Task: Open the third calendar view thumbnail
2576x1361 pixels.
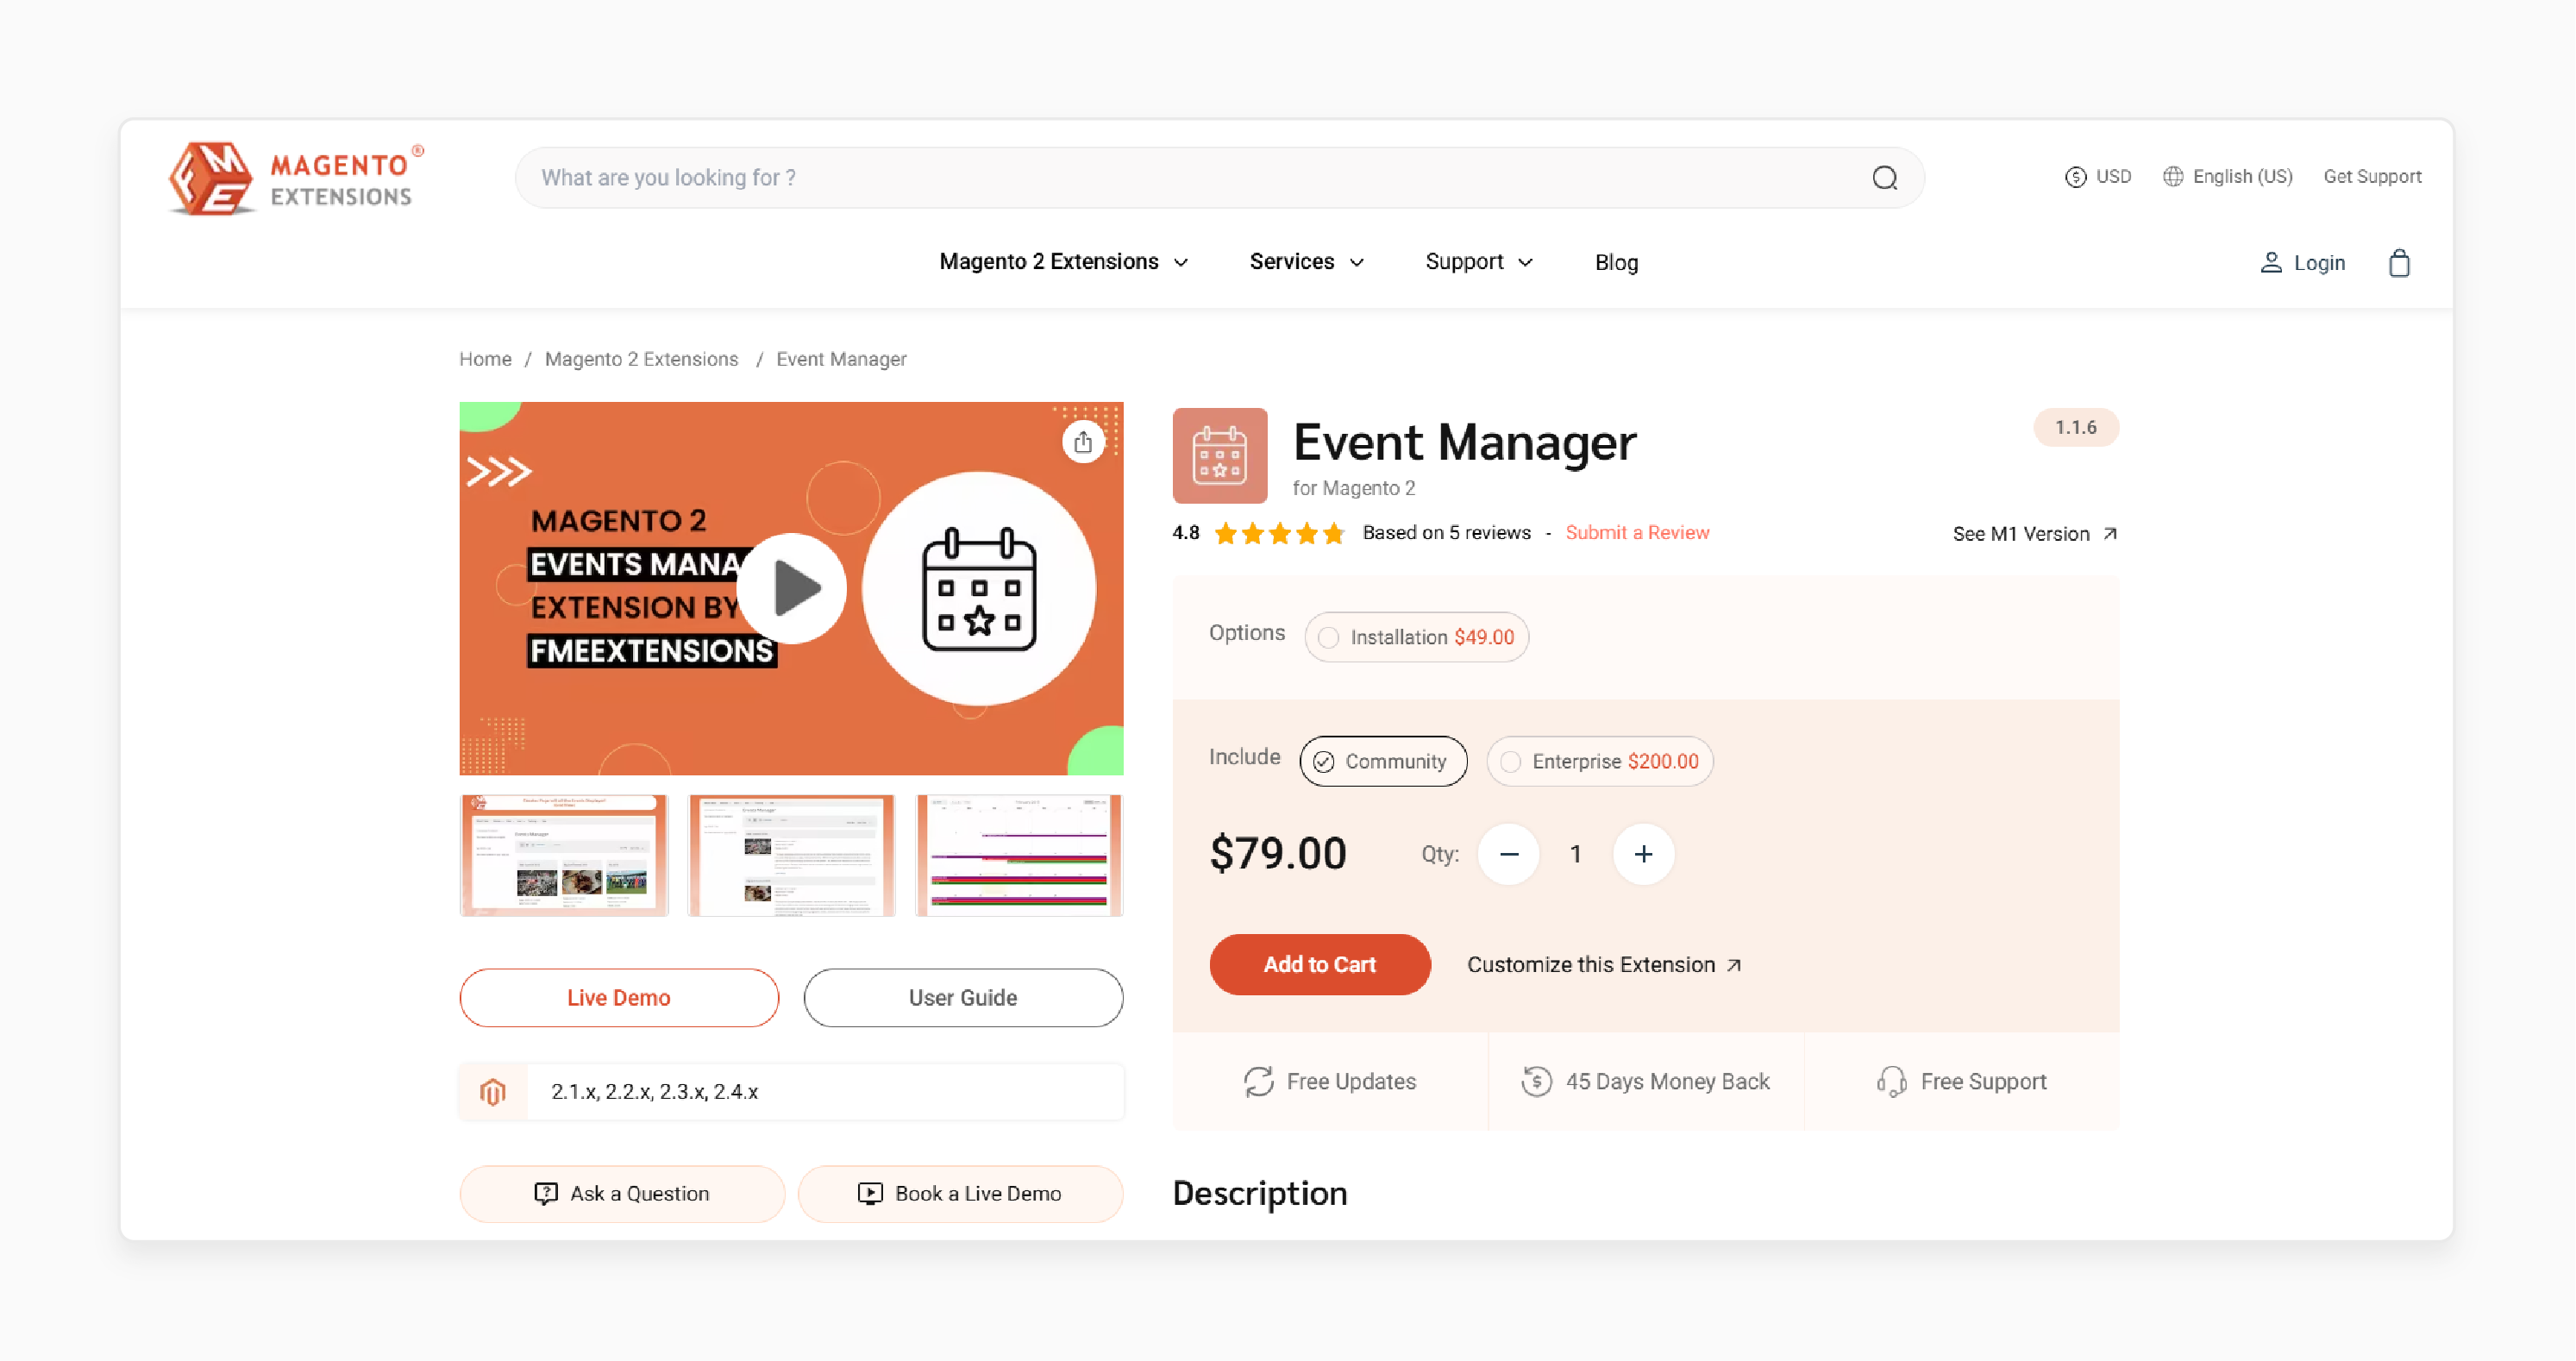Action: (x=1019, y=856)
